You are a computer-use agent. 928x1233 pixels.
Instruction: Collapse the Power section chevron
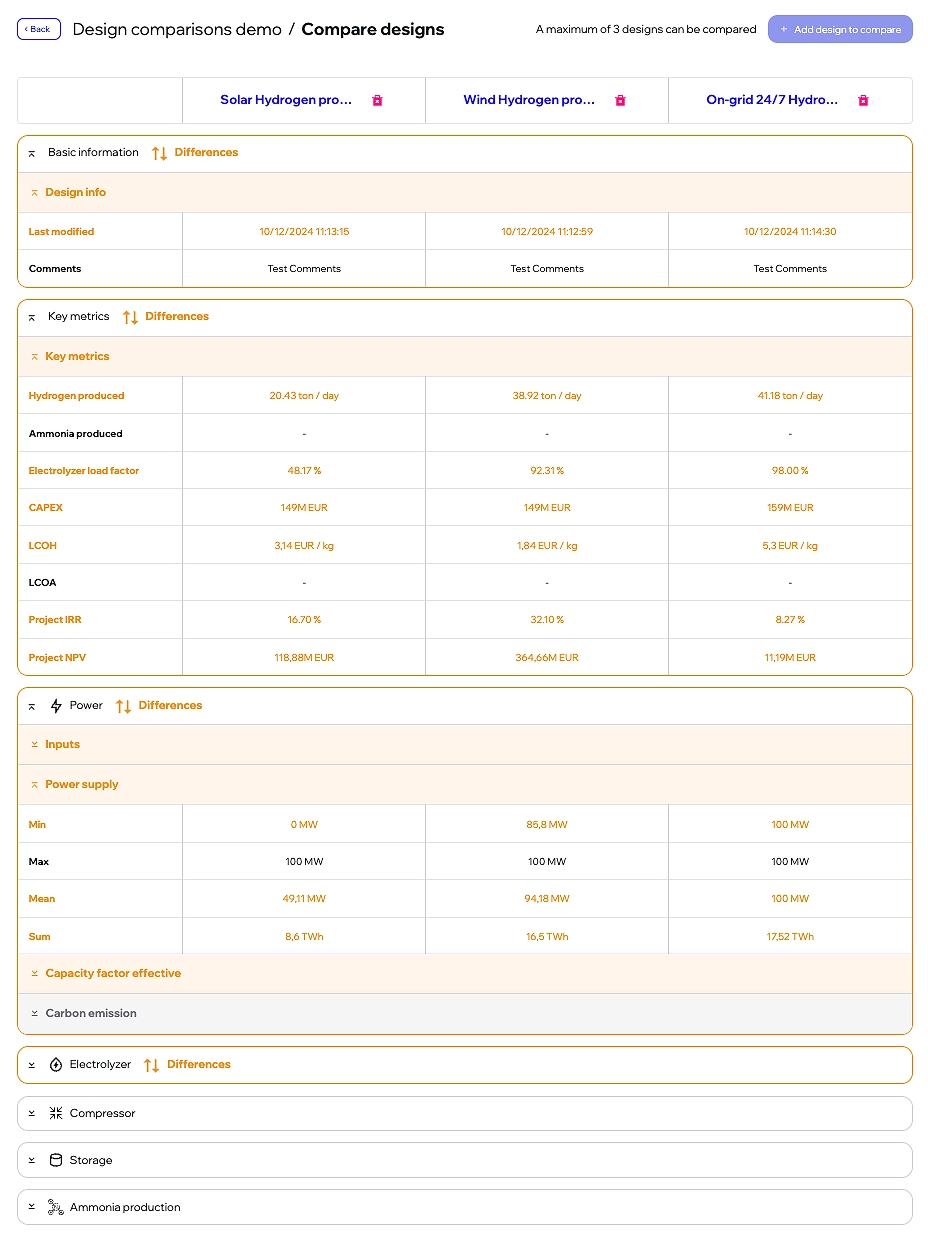coord(32,706)
